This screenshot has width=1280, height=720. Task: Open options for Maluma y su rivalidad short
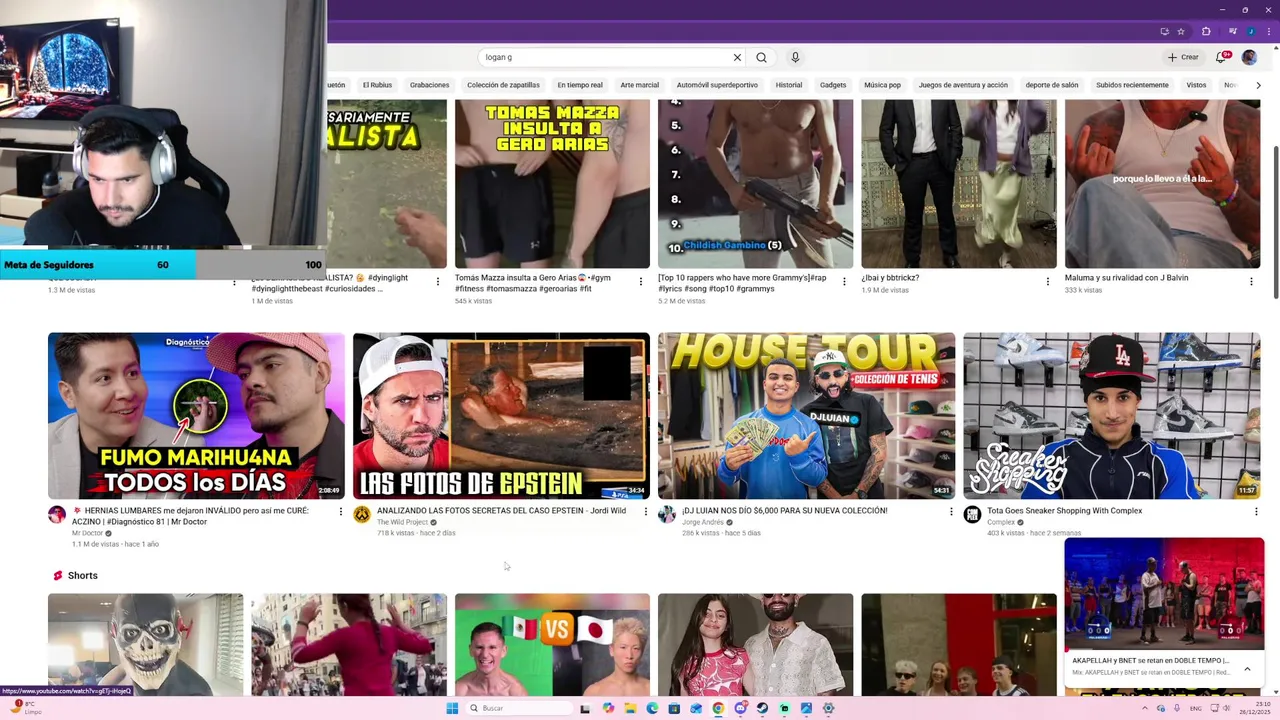click(1251, 282)
